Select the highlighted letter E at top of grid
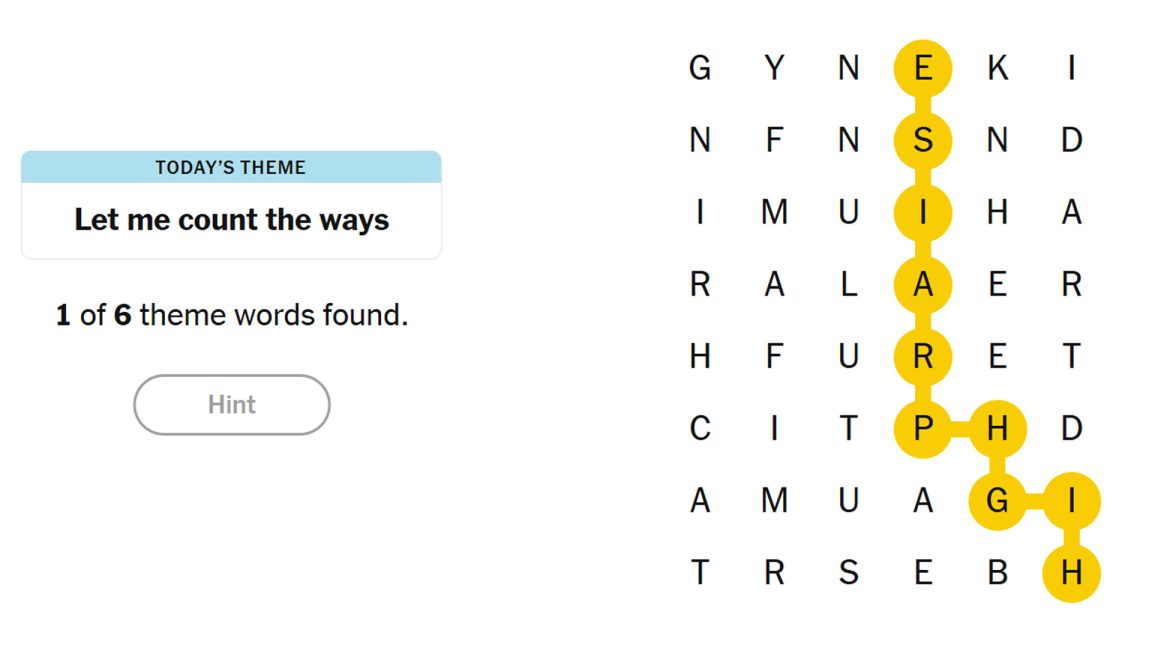 pyautogui.click(x=923, y=67)
